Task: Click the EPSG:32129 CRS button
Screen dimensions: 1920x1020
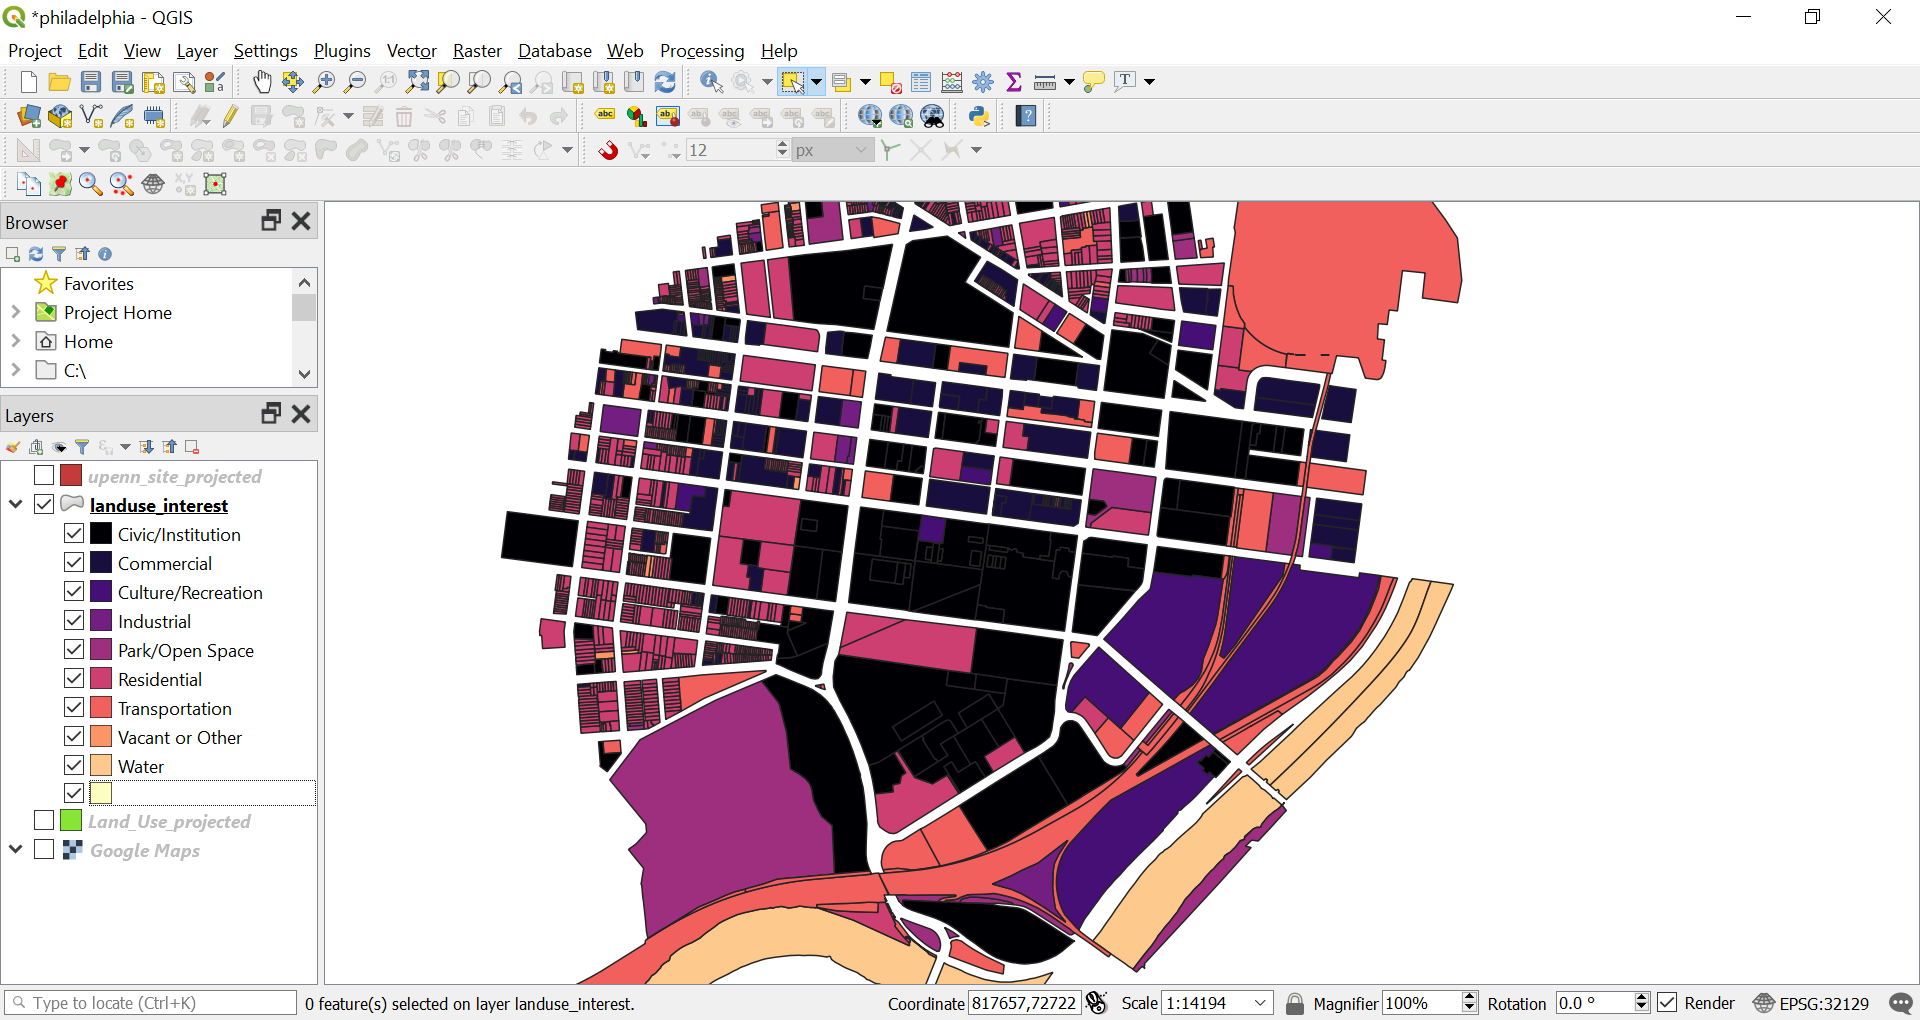Action: pyautogui.click(x=1811, y=1003)
